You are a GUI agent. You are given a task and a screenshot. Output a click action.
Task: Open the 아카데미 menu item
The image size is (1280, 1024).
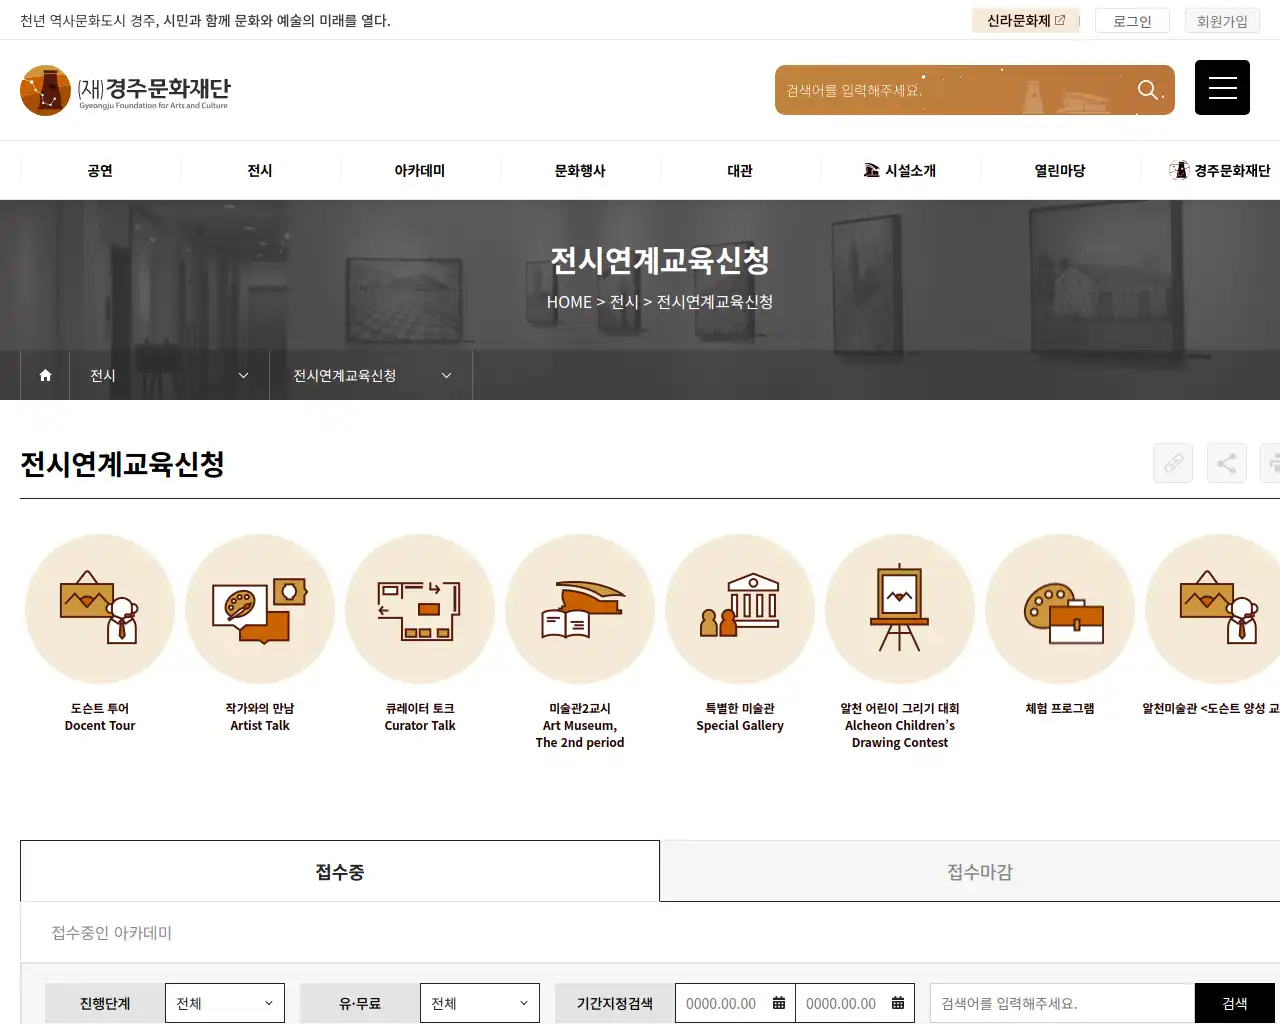click(x=420, y=170)
